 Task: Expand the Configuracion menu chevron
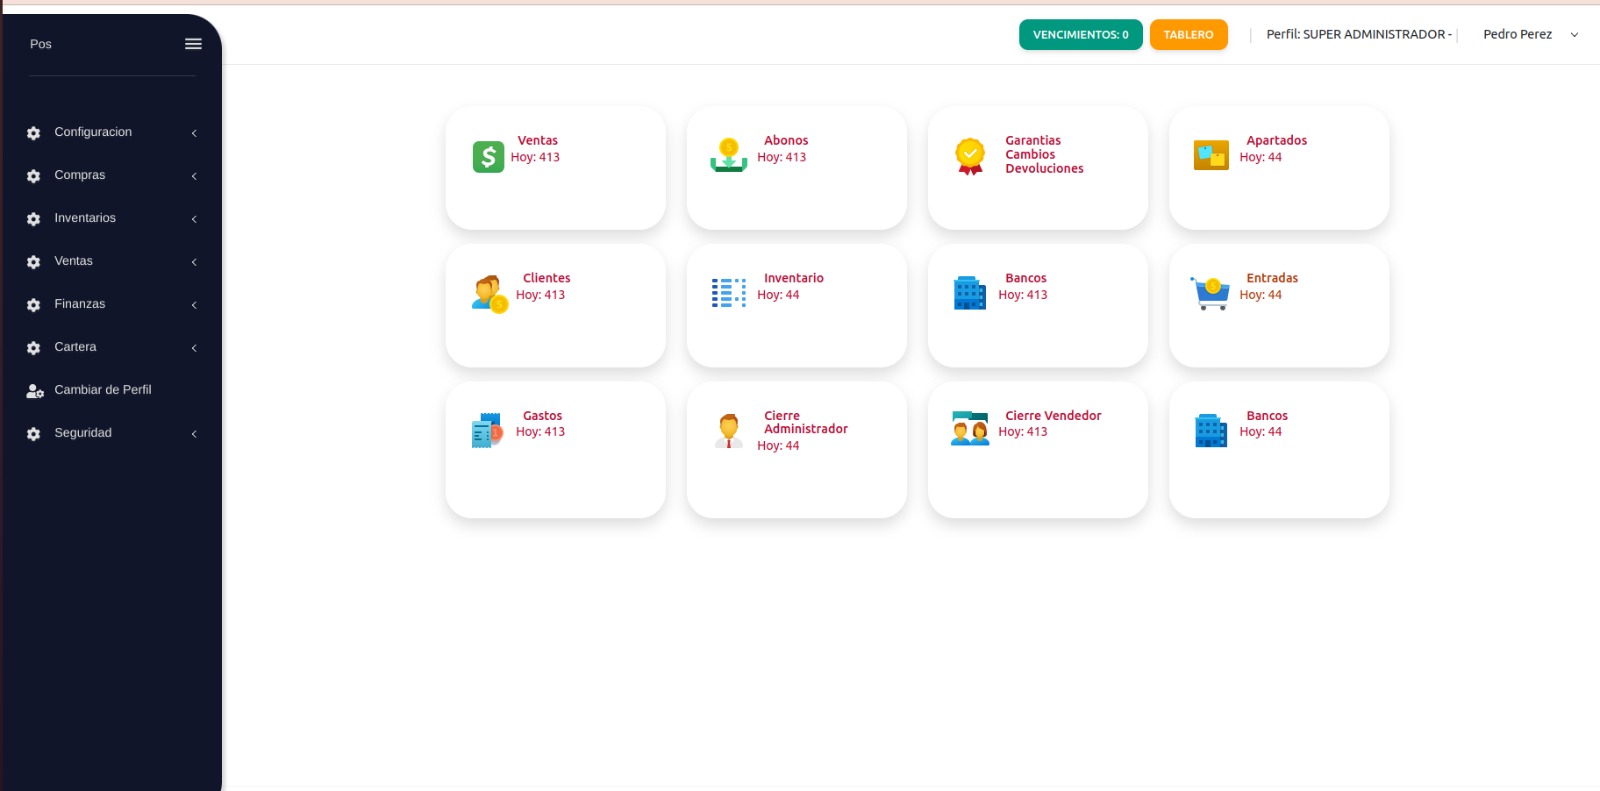[x=194, y=133]
